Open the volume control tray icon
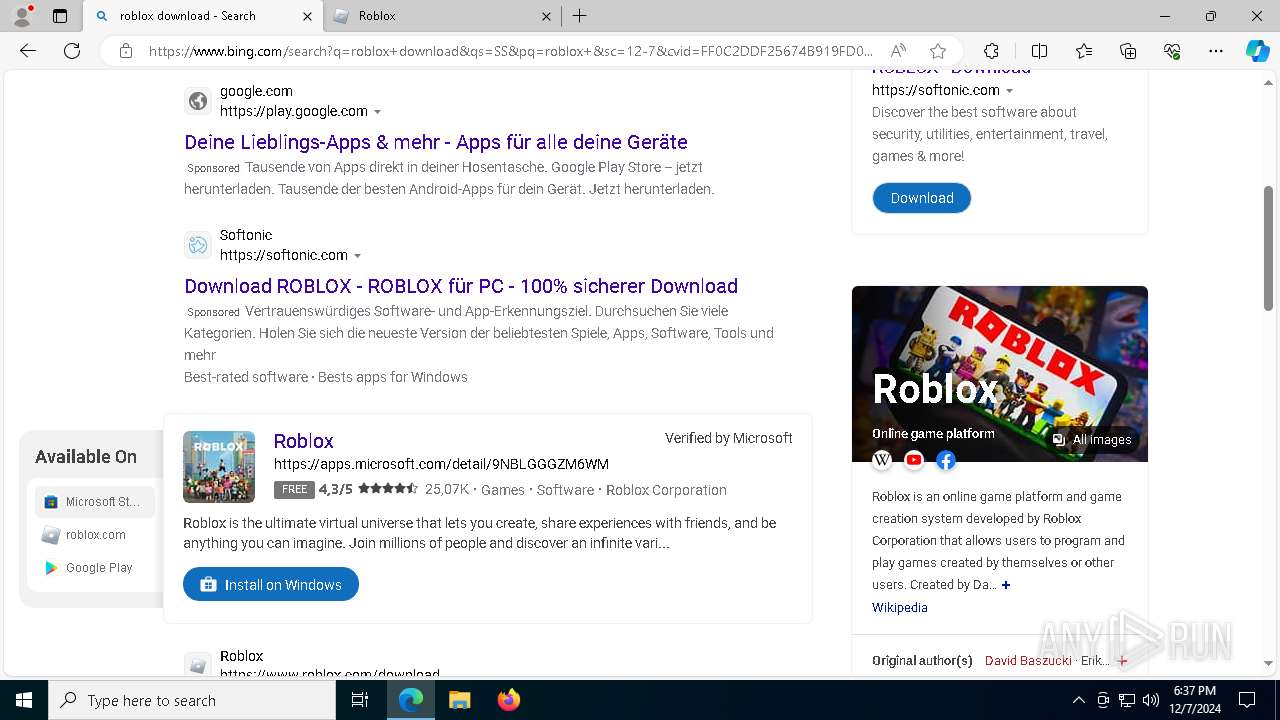 point(1151,700)
